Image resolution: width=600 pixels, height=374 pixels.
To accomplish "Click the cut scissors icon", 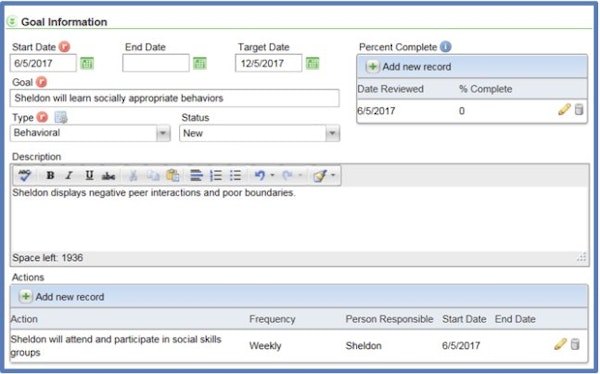I will pos(133,176).
